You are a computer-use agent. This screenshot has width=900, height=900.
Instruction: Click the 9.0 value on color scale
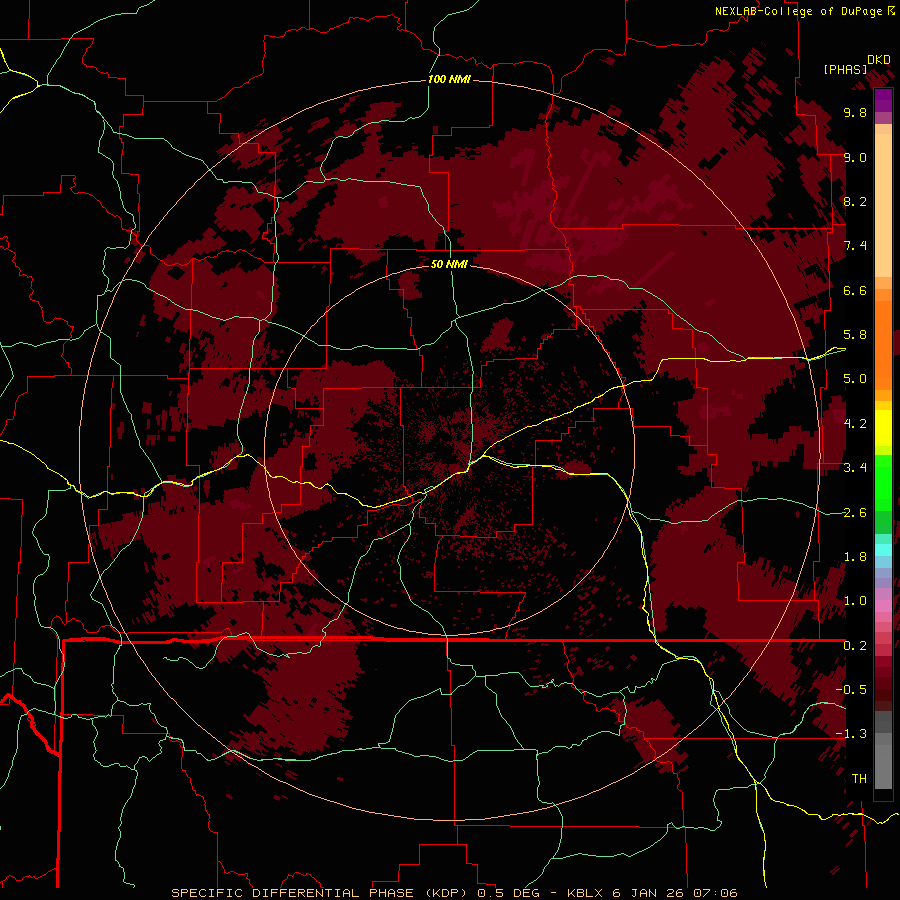coord(855,157)
